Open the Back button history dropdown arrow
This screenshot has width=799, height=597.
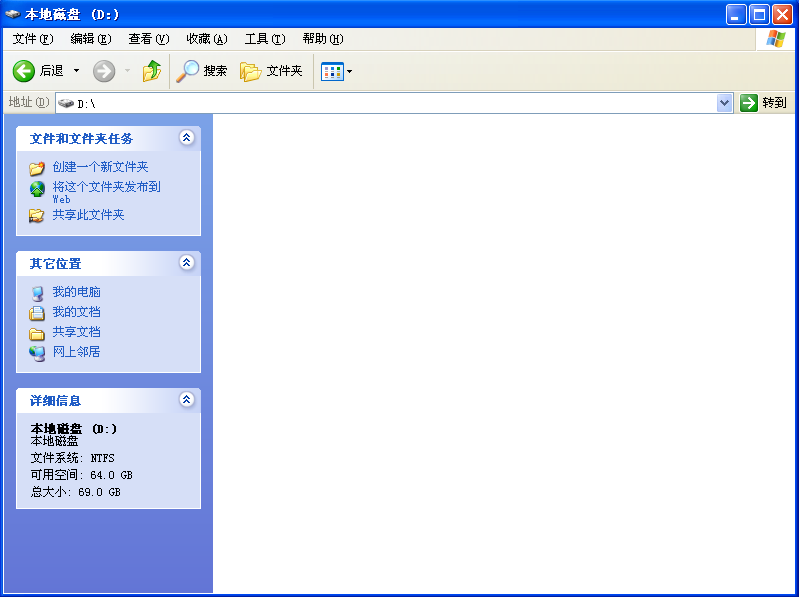[x=76, y=71]
